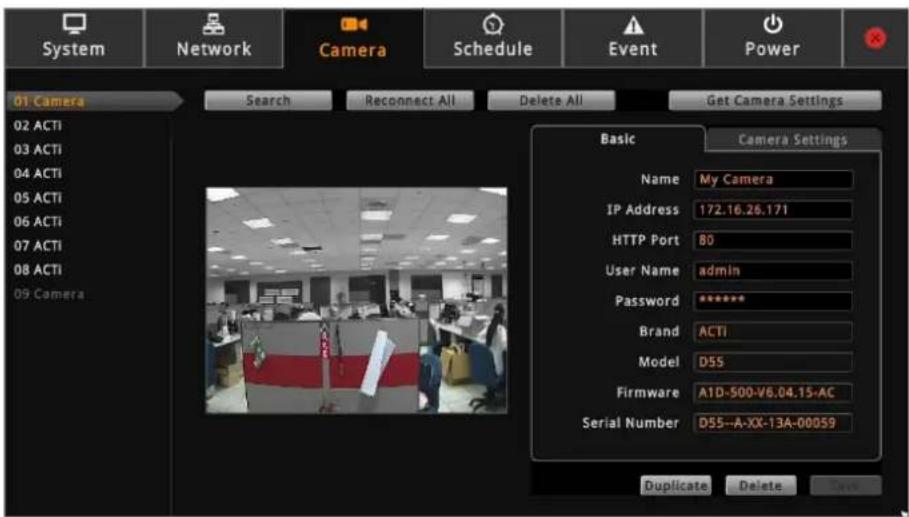This screenshot has width=909, height=517.
Task: Select the Camera tab
Action: pyautogui.click(x=353, y=38)
